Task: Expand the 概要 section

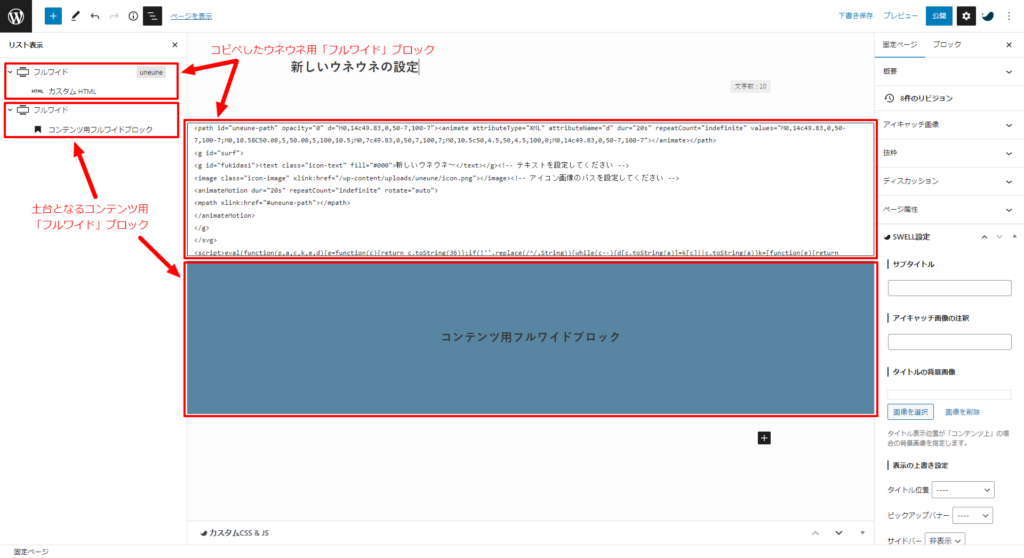Action: click(x=949, y=71)
